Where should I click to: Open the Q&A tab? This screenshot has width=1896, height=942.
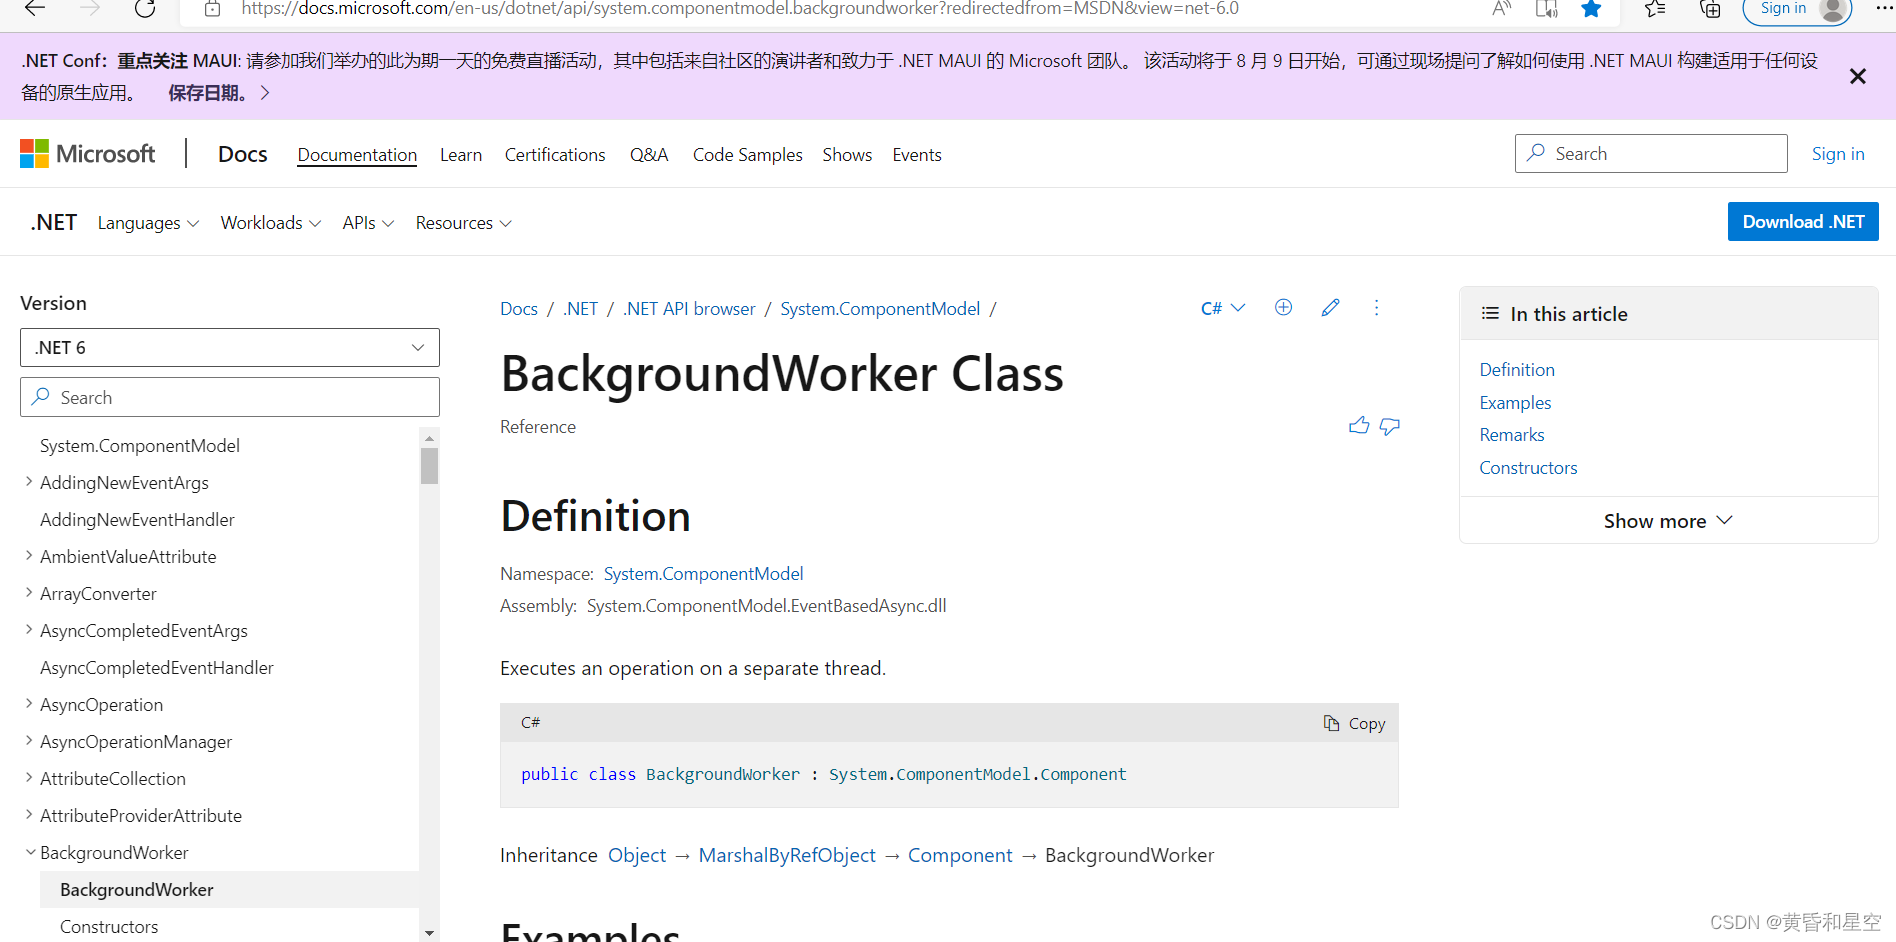[x=649, y=155]
